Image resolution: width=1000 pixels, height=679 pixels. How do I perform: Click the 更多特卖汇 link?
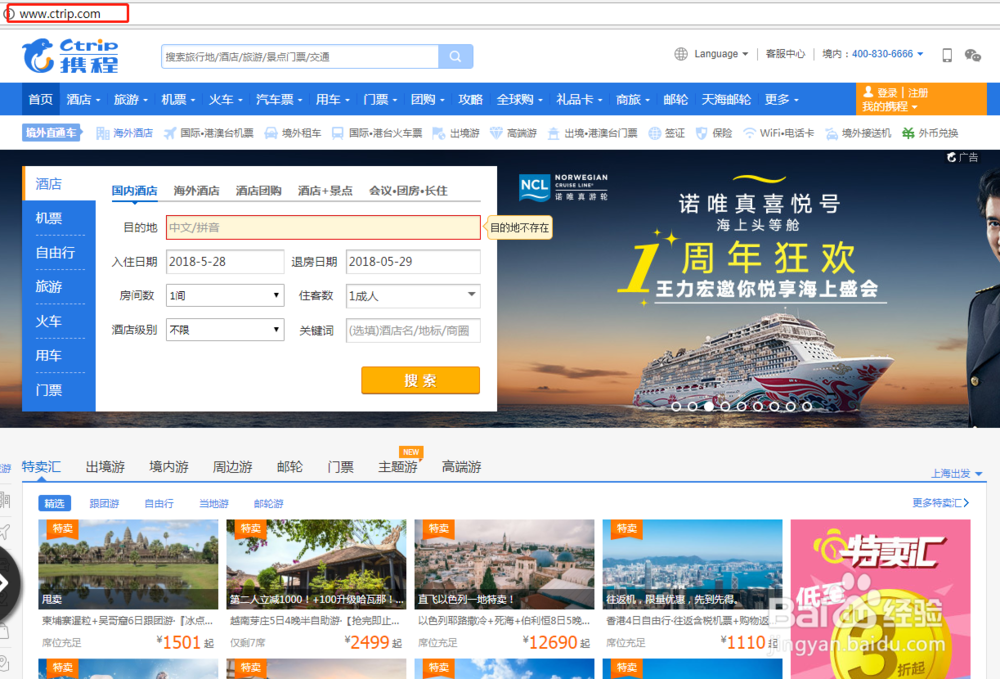click(x=941, y=503)
